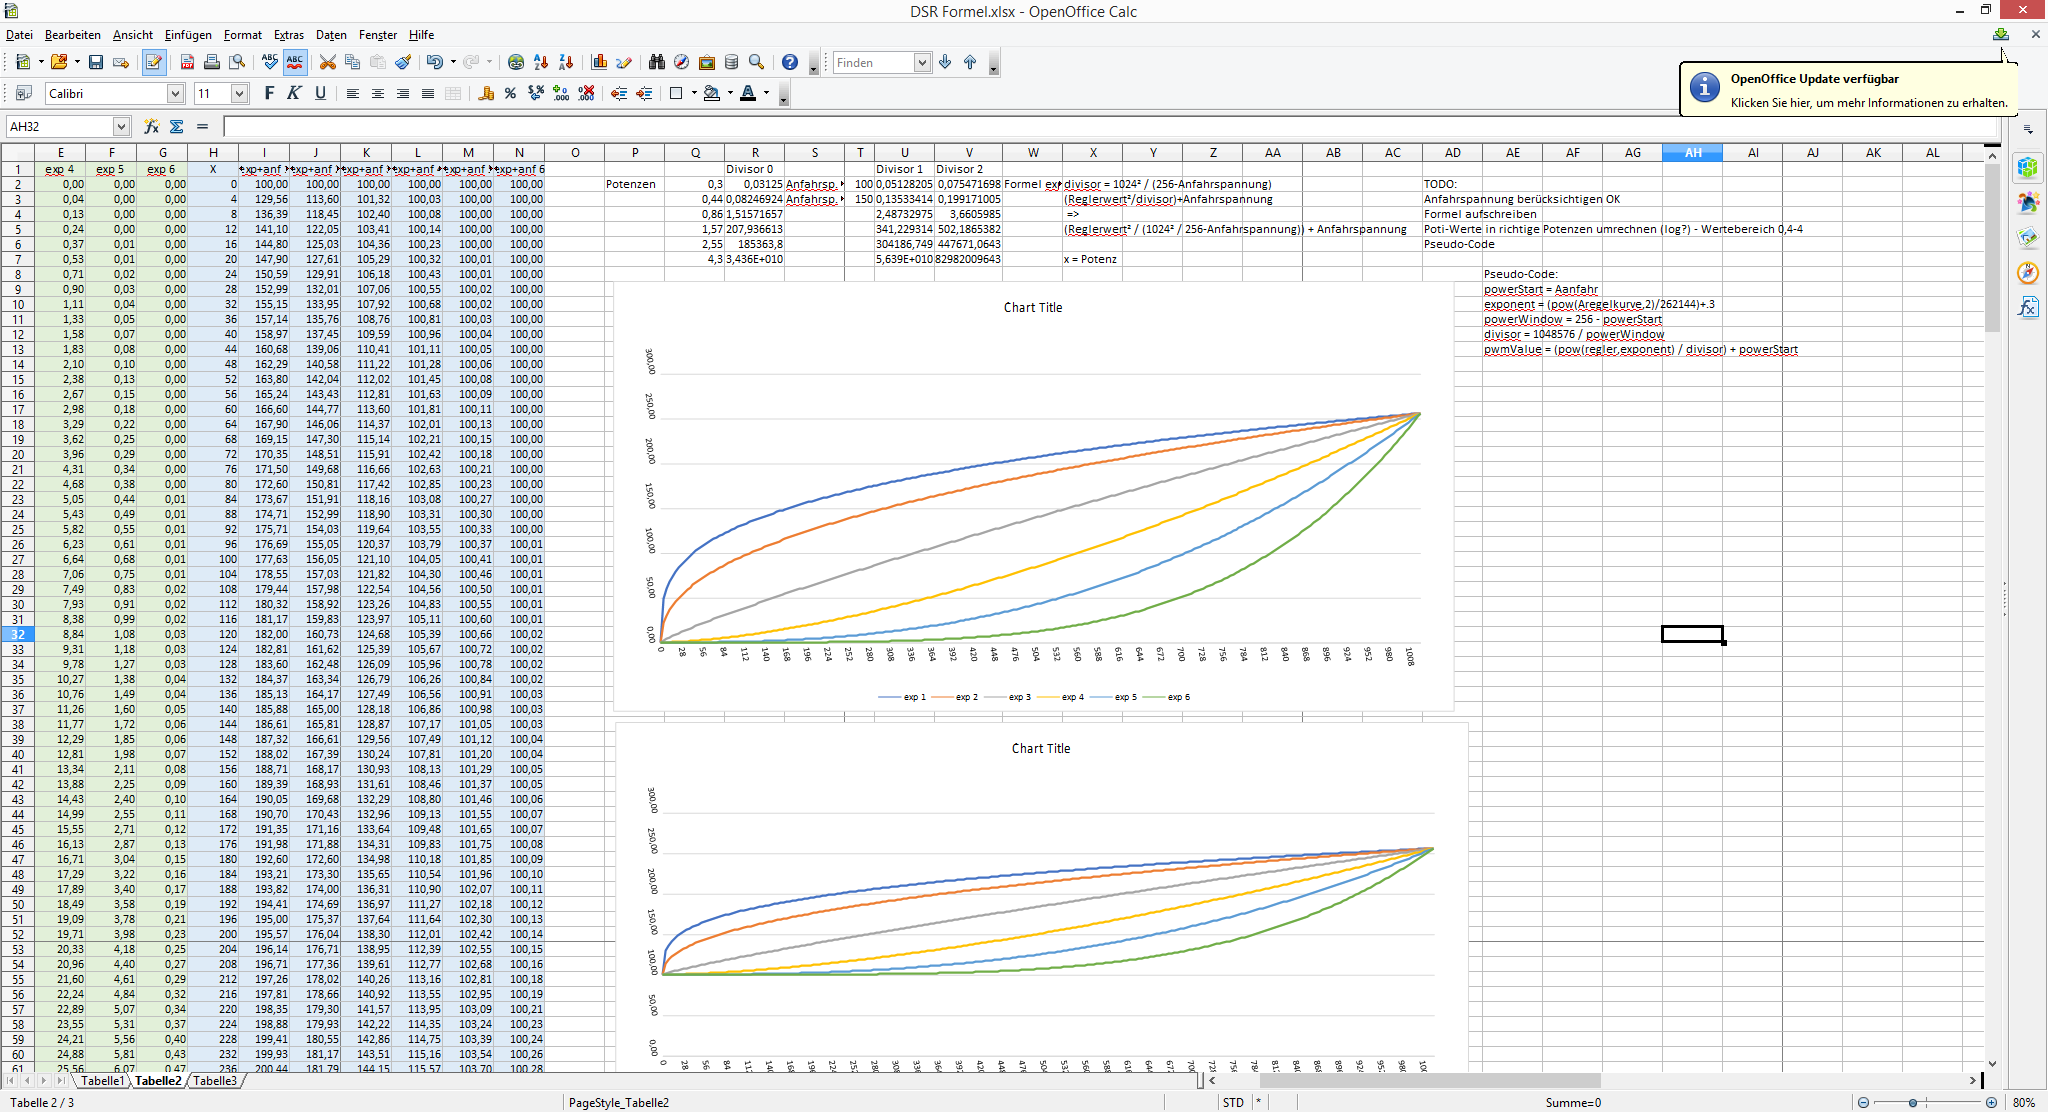Viewport: 2048px width, 1112px height.
Task: Open the Einfügen menu
Action: pyautogui.click(x=188, y=34)
